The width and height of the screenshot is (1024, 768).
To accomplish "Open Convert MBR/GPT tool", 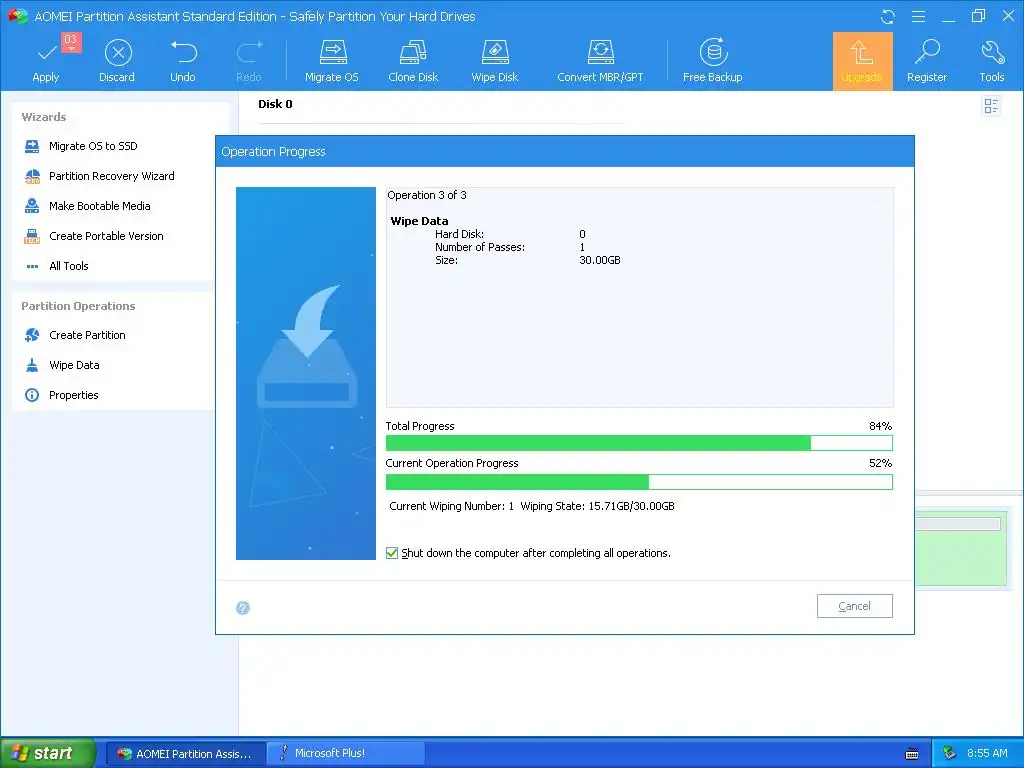I will (x=600, y=60).
